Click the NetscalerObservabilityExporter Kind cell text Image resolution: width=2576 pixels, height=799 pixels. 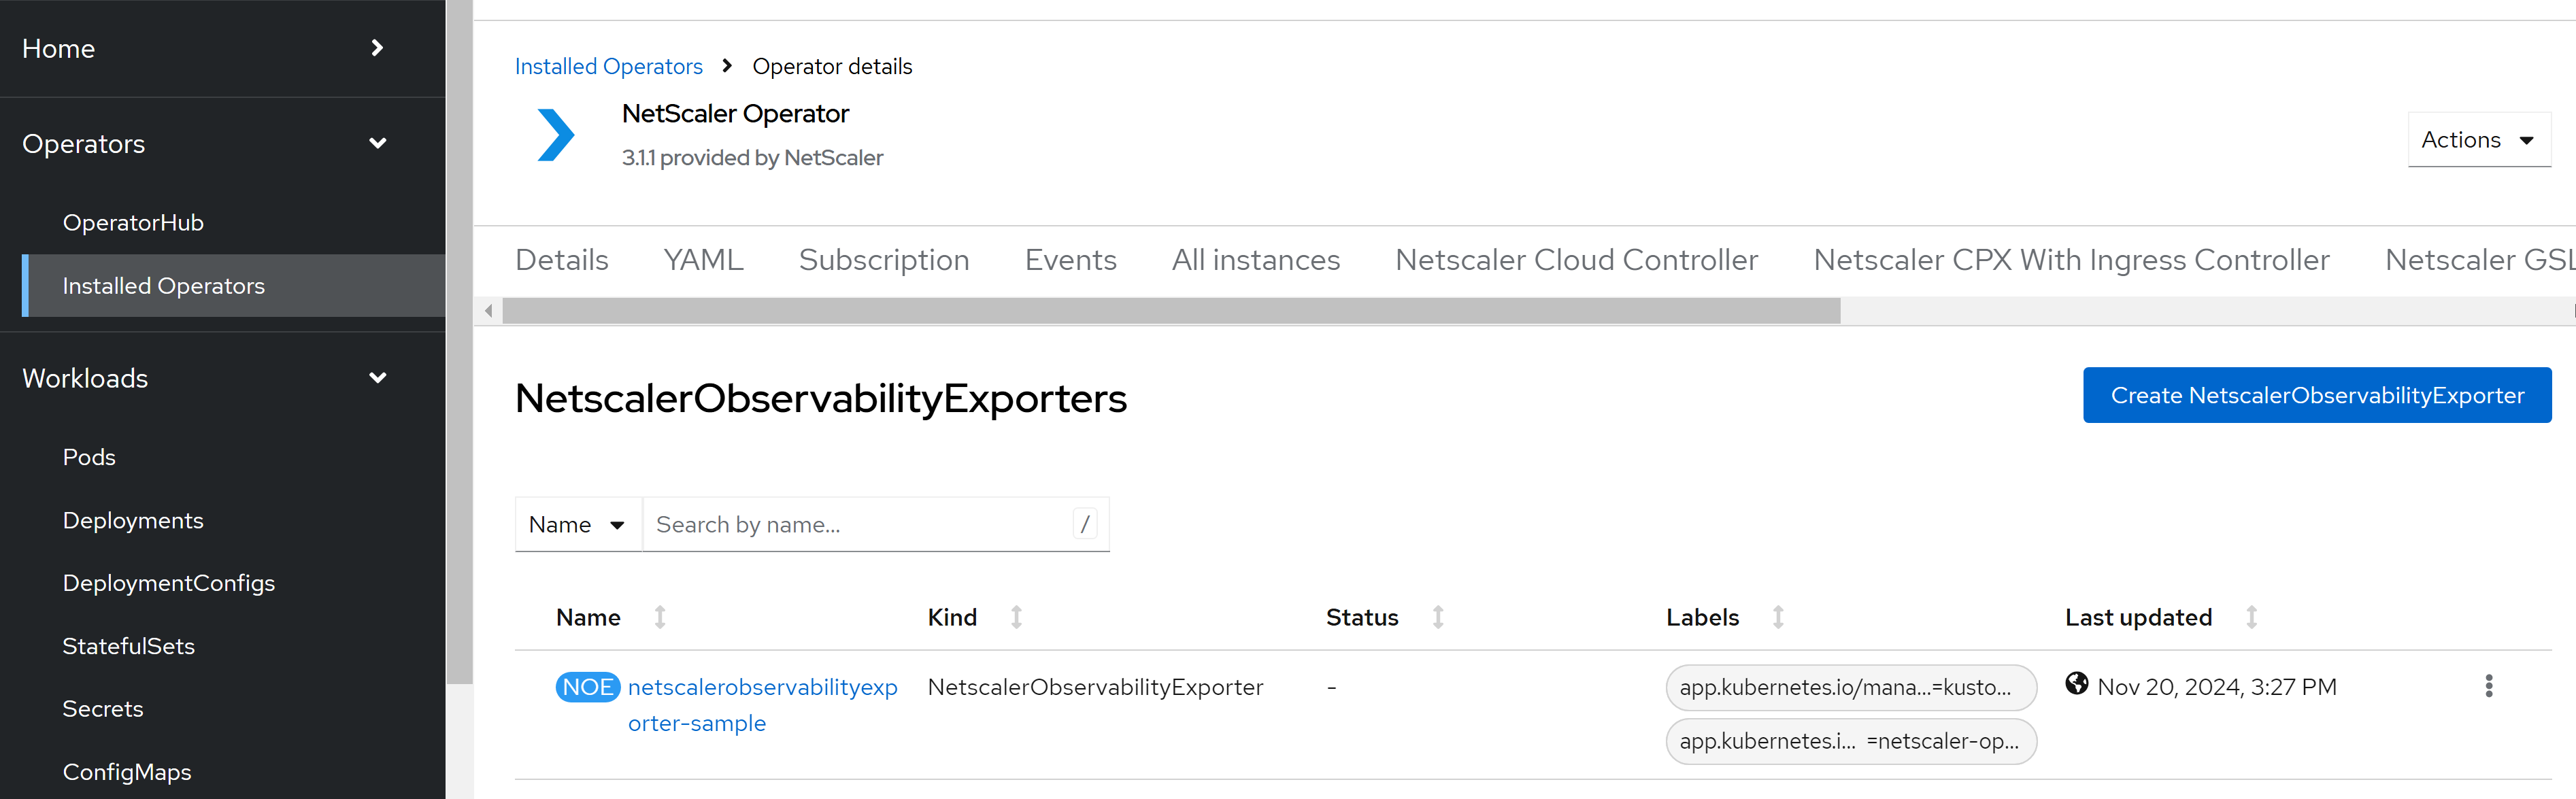1095,687
